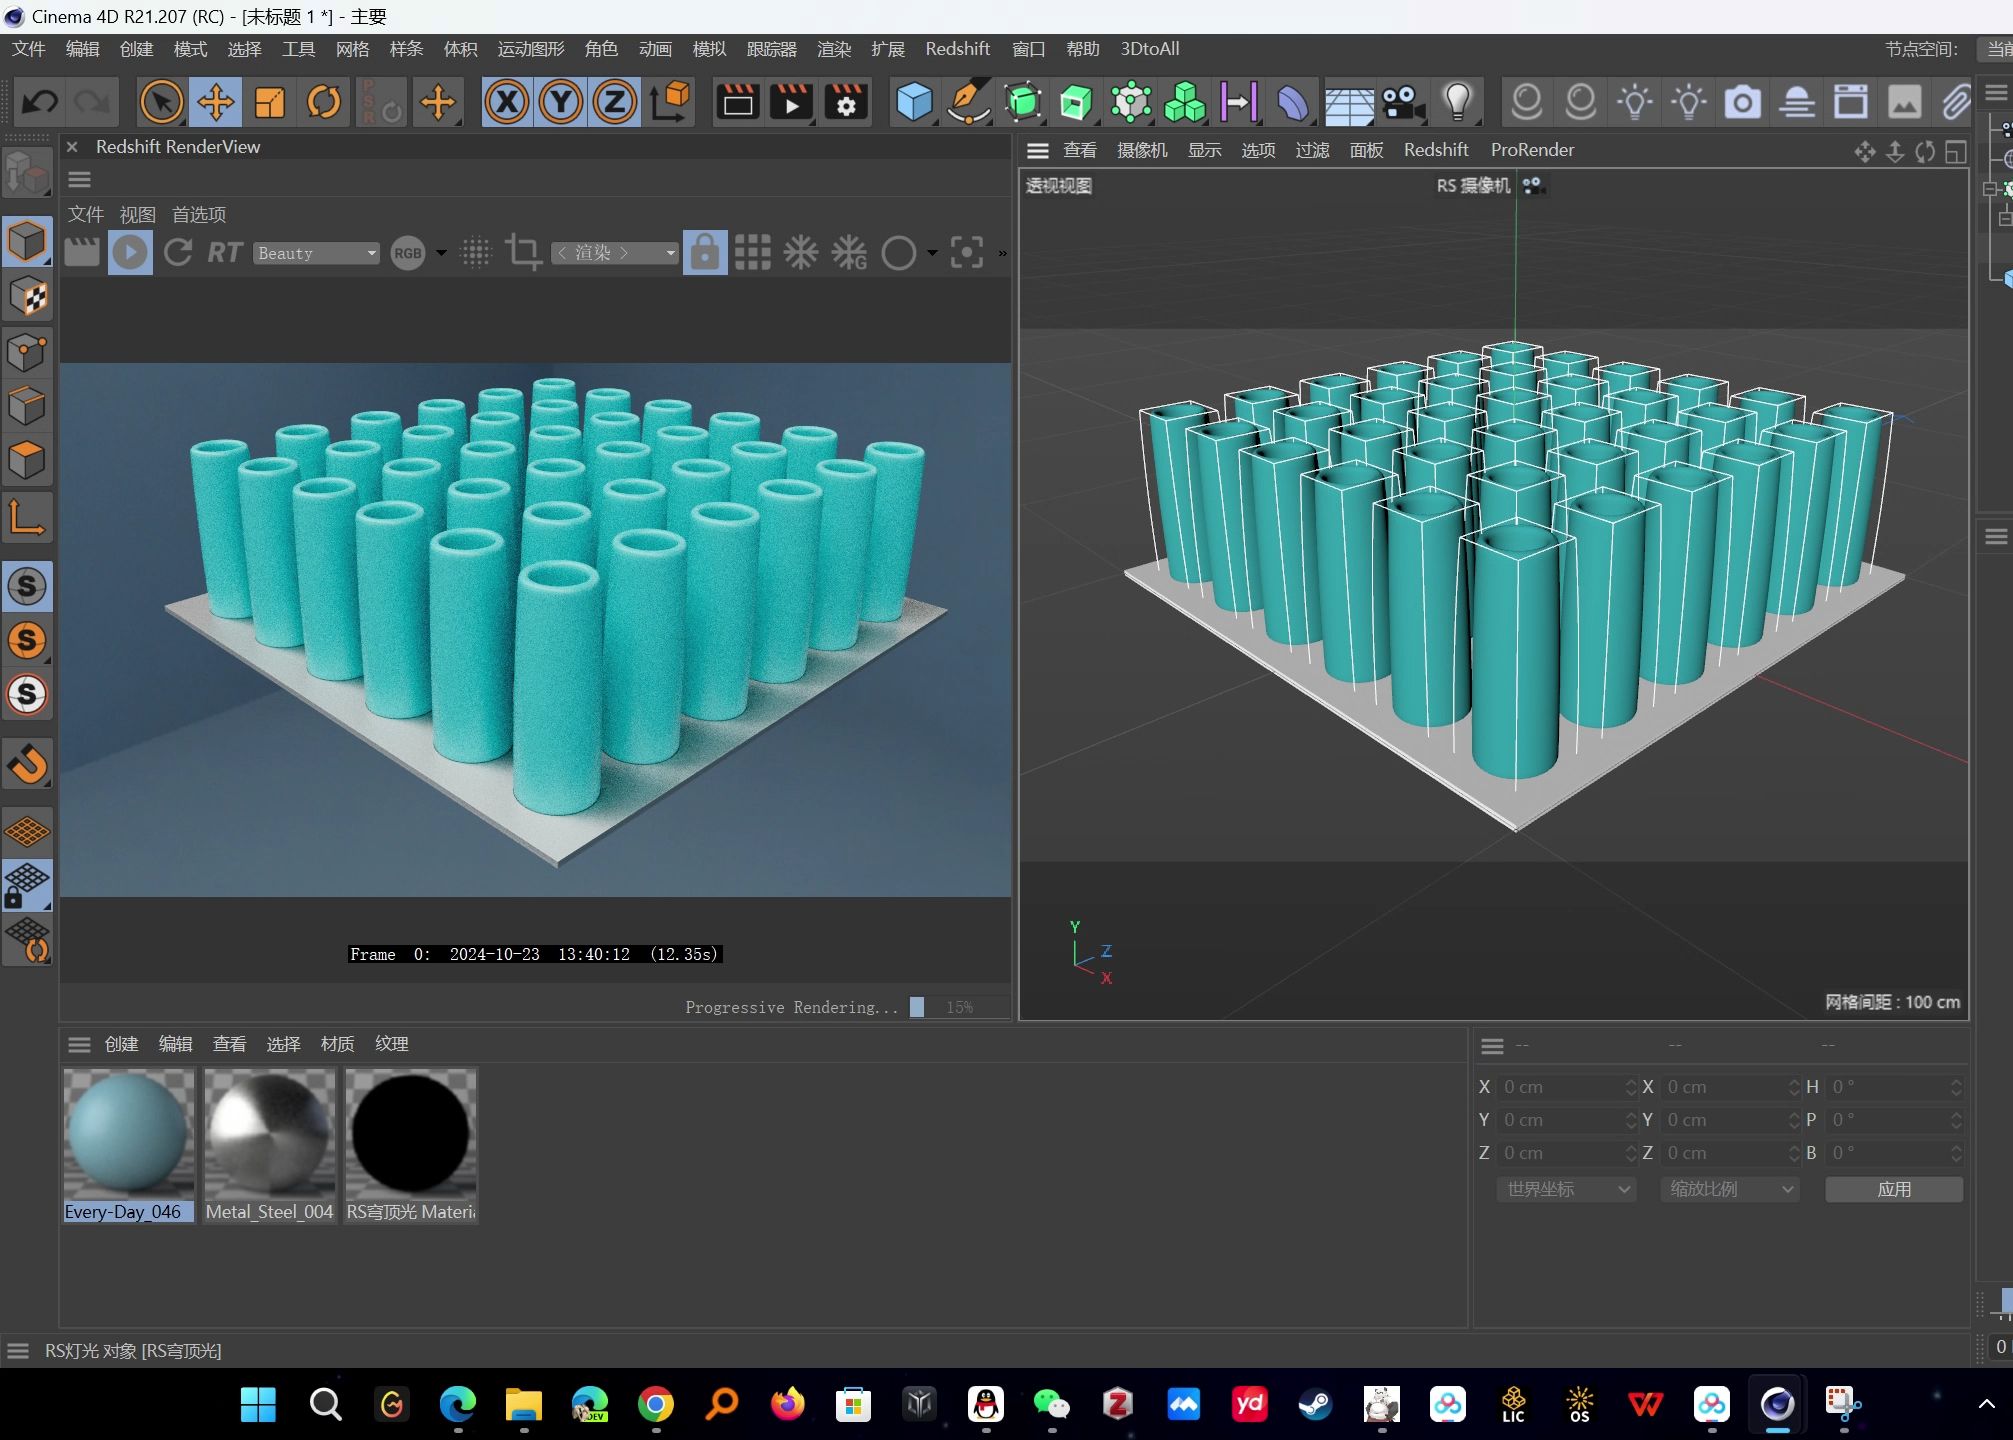Click the 应用 button in coordinates panel
The height and width of the screenshot is (1440, 2013).
click(1893, 1189)
